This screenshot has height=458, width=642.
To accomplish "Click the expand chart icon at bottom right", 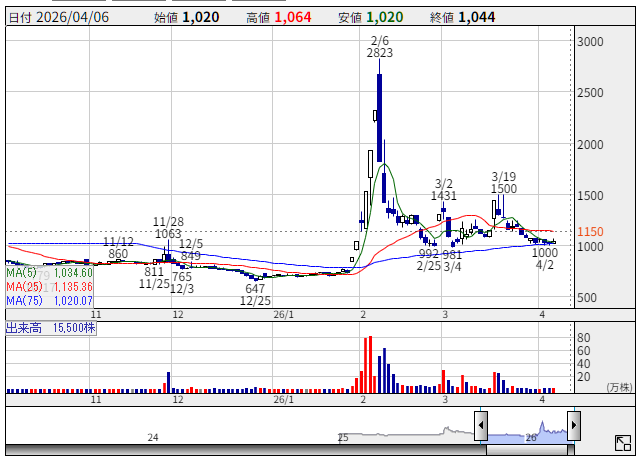I will tap(622, 442).
